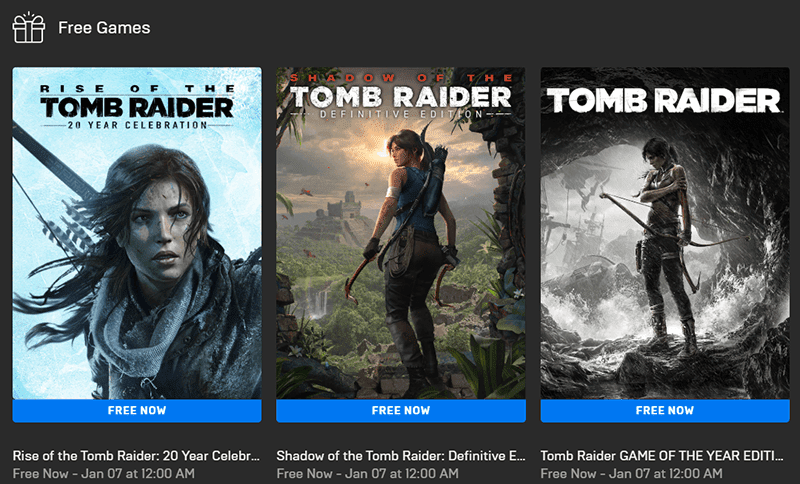Viewport: 800px width, 484px height.
Task: Claim Rise of the Tomb Raider via FREE NOW
Action: tap(137, 411)
